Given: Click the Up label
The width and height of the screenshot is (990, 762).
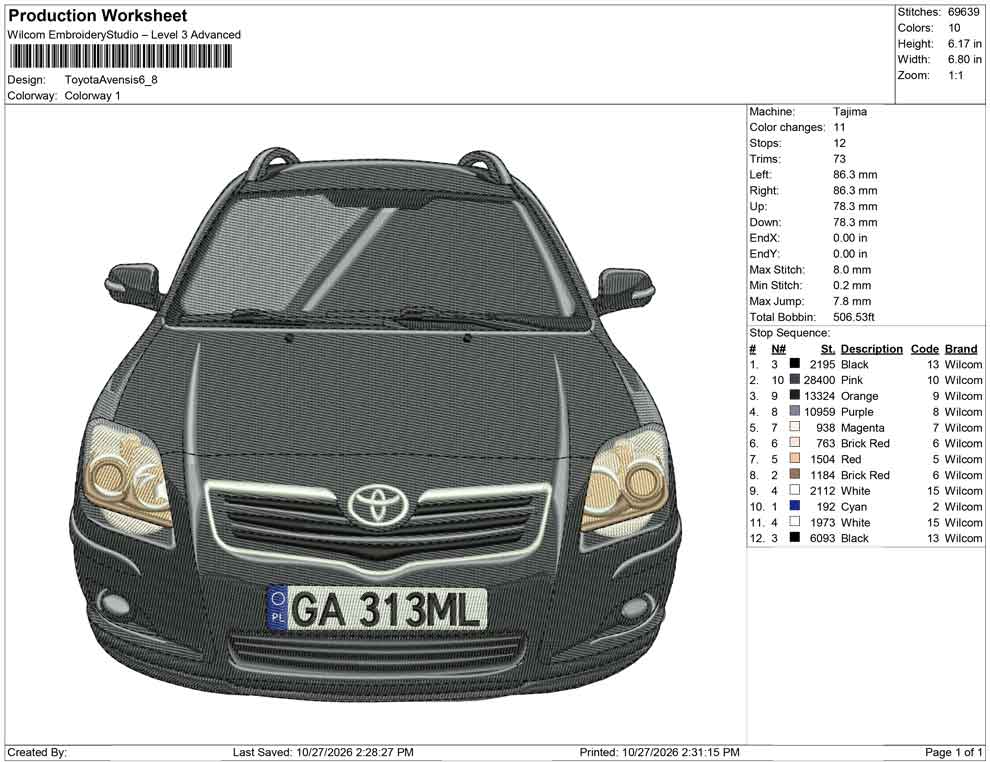Looking at the screenshot, I should point(758,206).
